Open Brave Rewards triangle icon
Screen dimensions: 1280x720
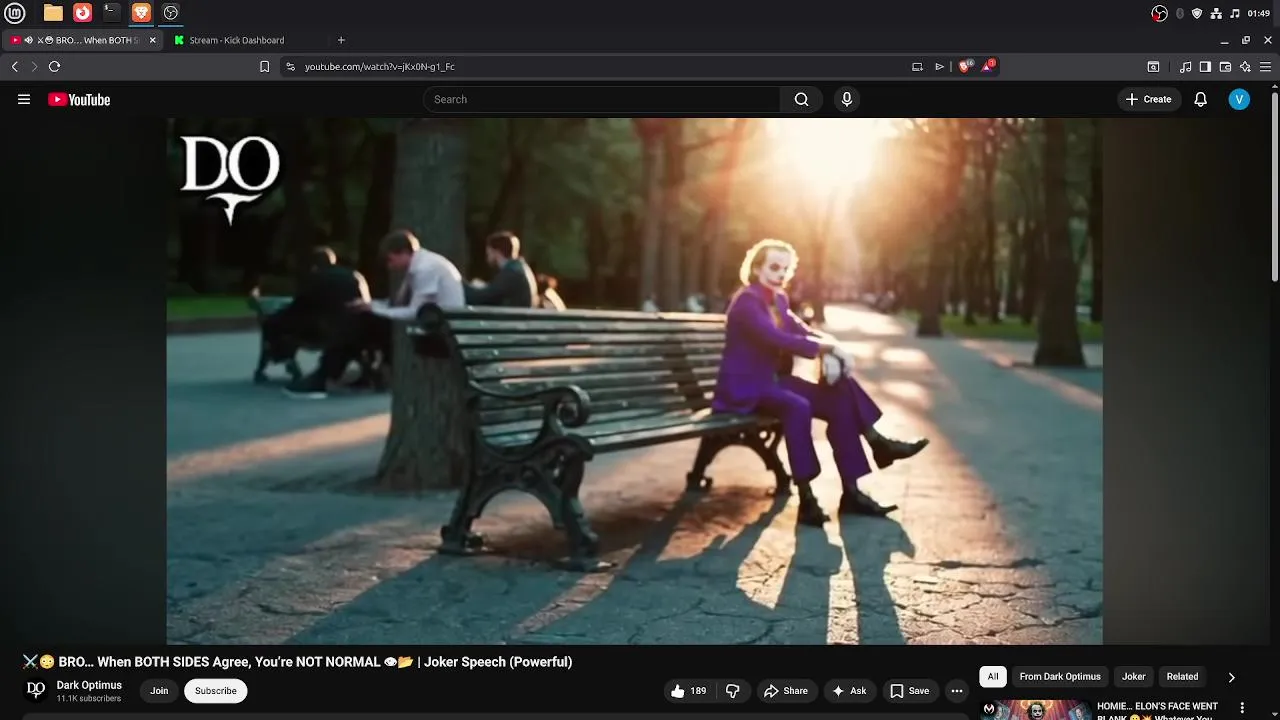click(x=988, y=66)
